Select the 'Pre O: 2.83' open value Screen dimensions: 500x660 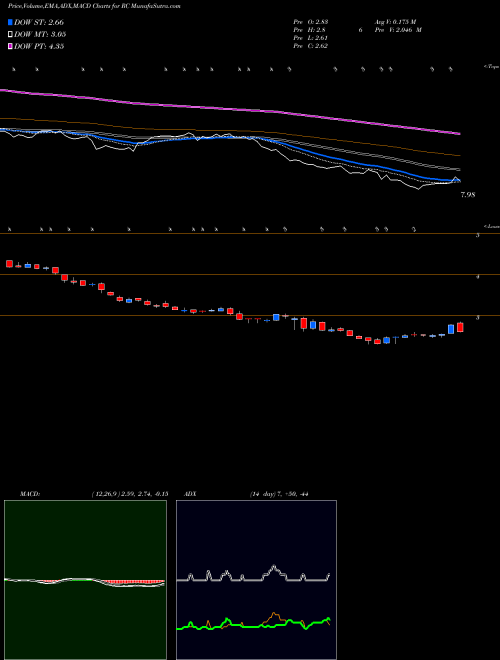311,21
